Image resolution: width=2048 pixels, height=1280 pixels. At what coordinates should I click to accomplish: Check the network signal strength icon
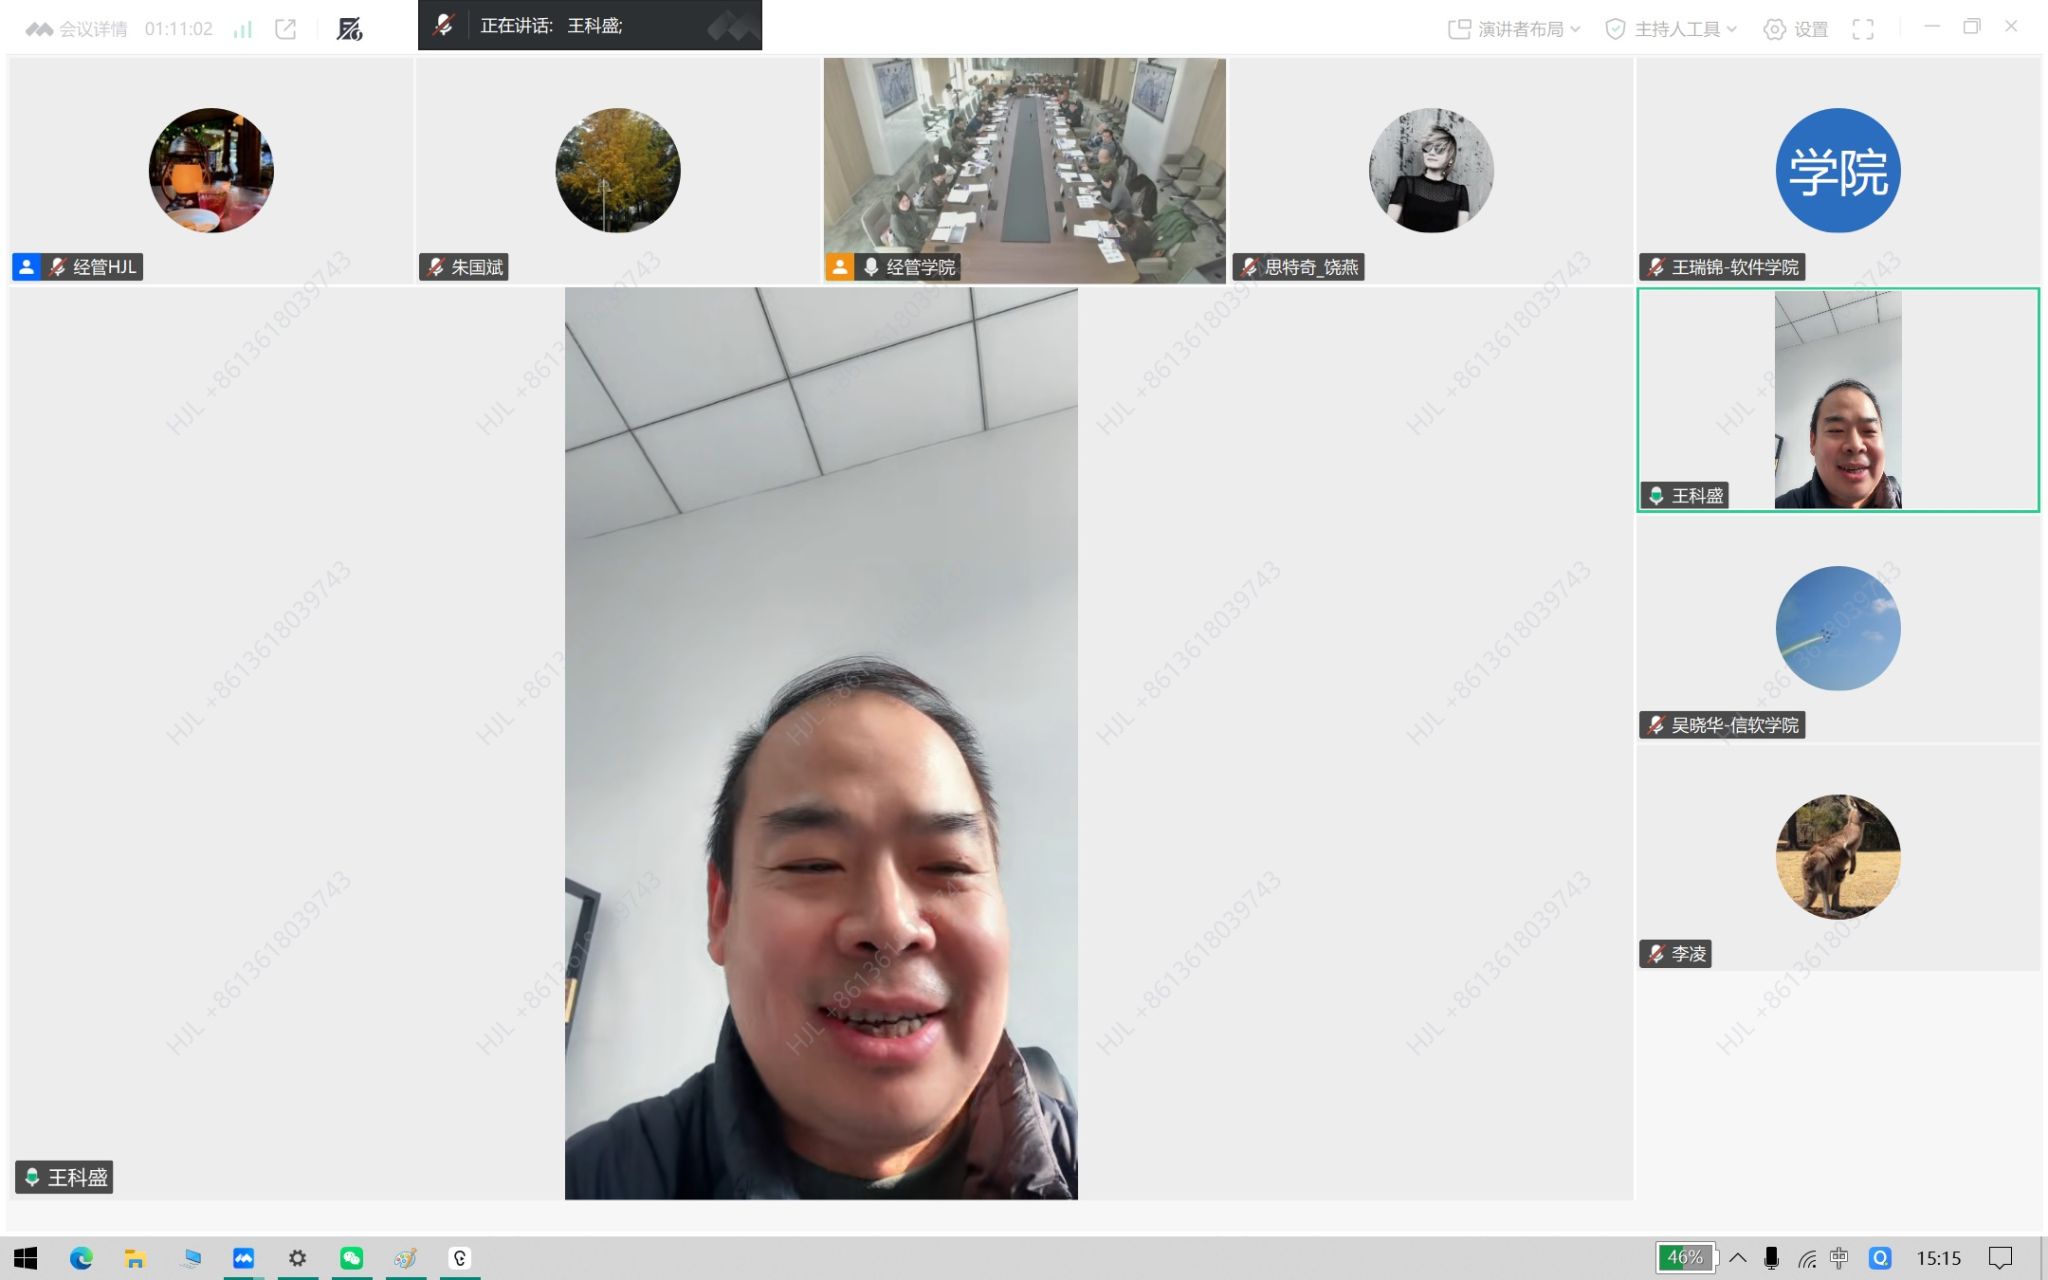click(242, 29)
